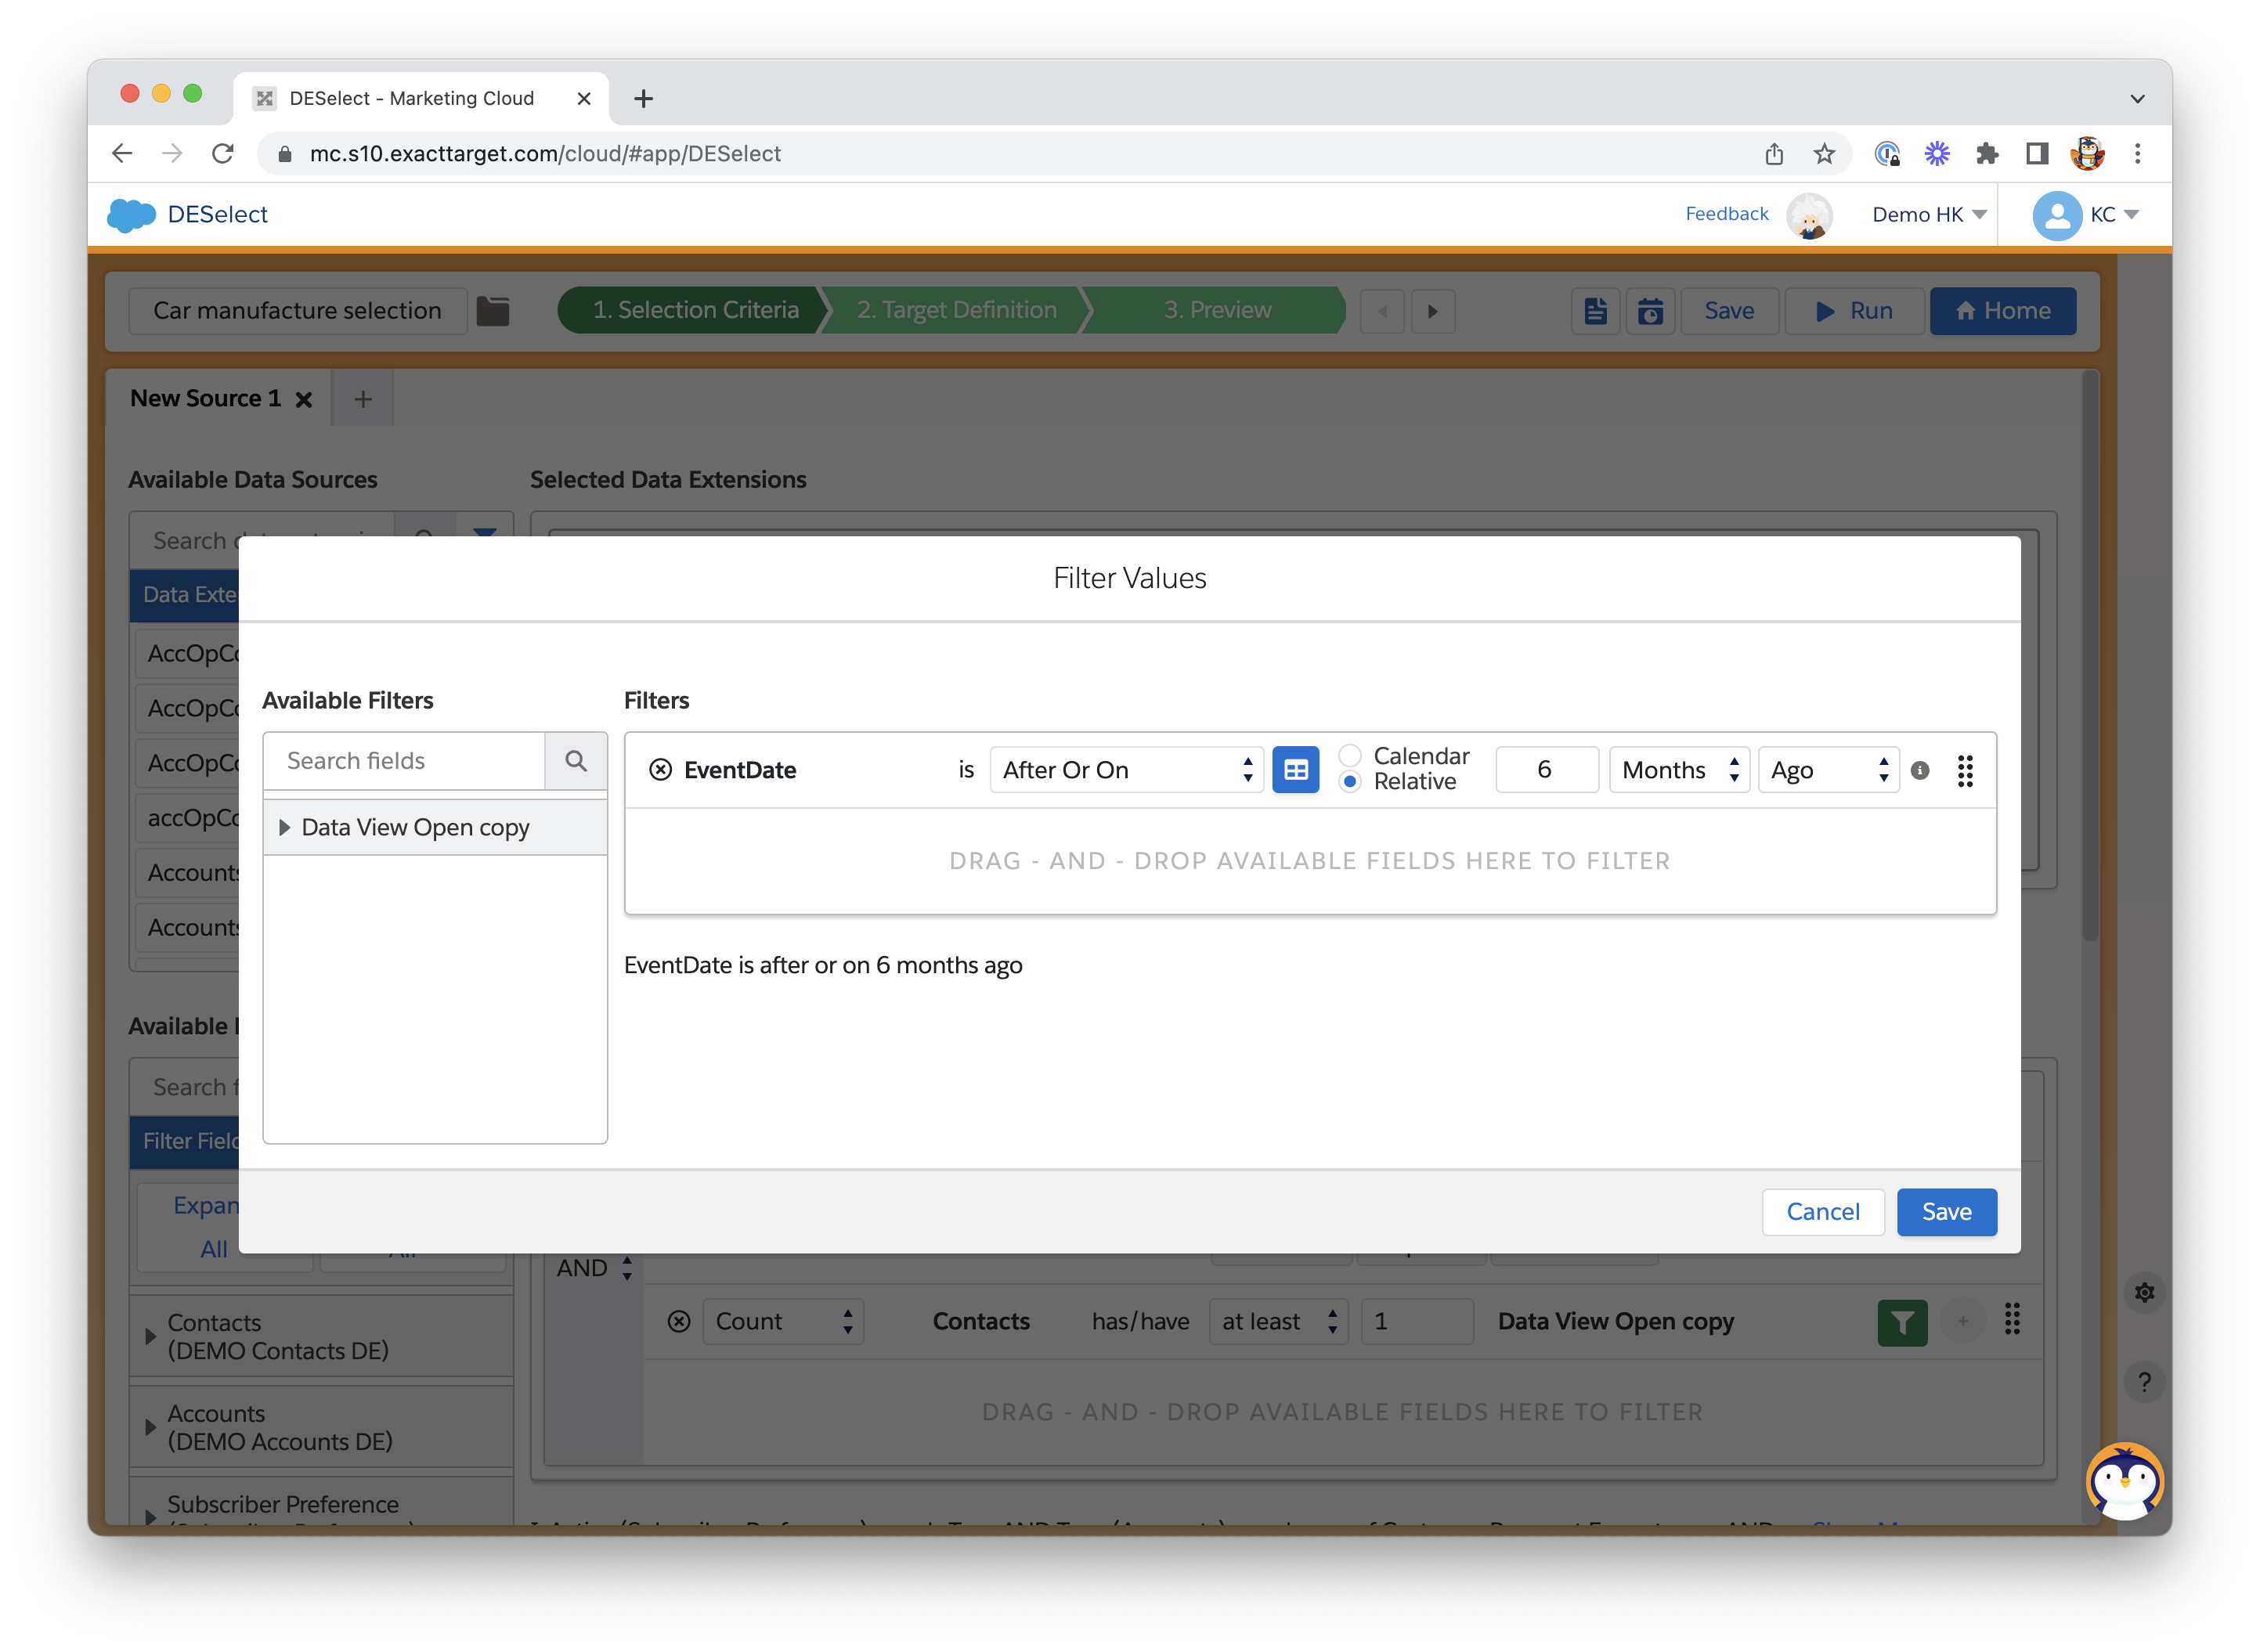
Task: Open the After Or On operator dropdown
Action: 1126,770
